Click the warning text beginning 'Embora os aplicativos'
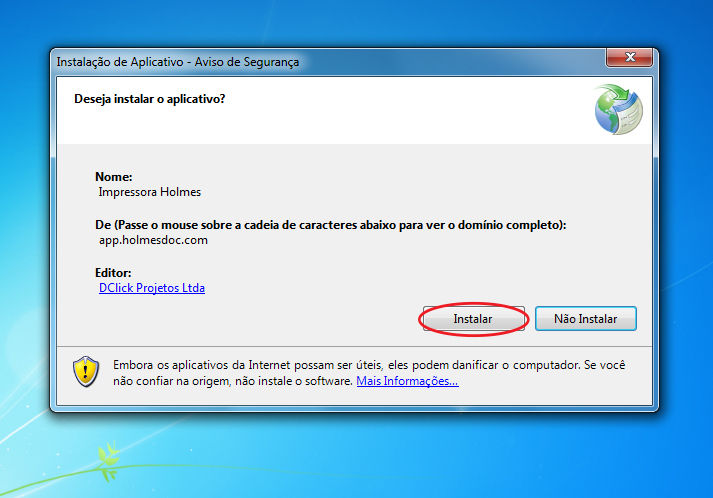 point(369,373)
